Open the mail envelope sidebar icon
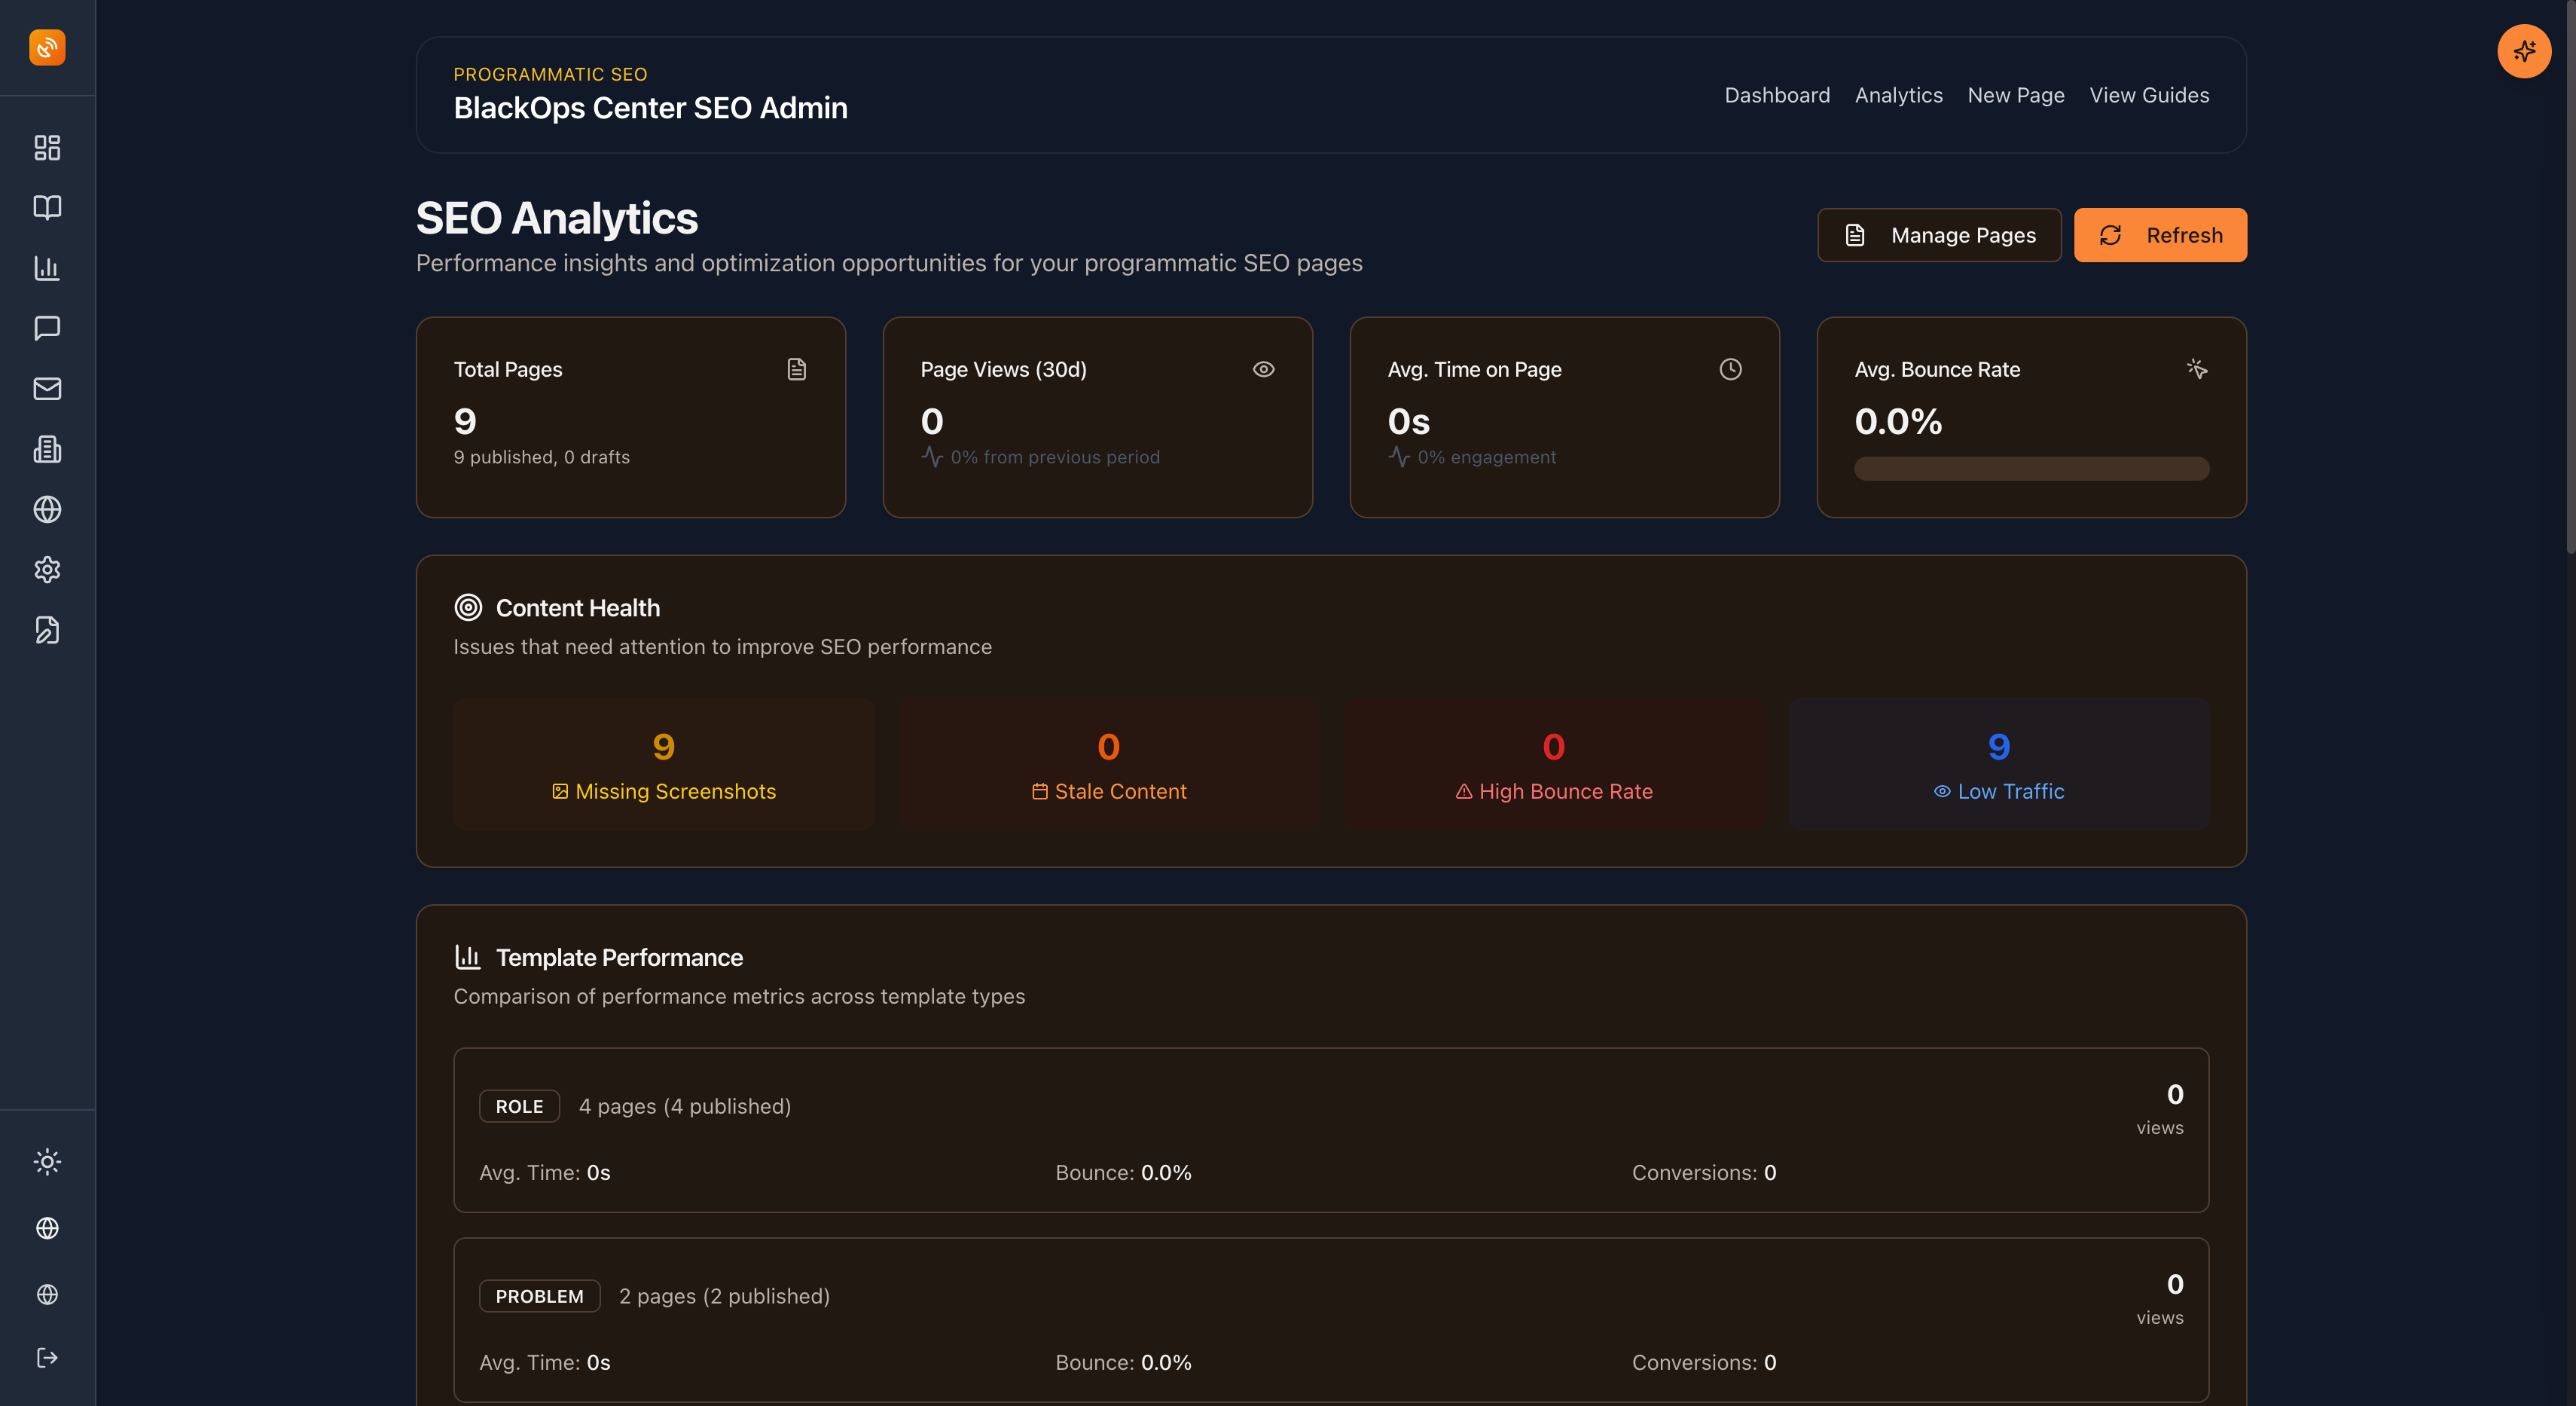Screen dimensions: 2576x1406 47,388
